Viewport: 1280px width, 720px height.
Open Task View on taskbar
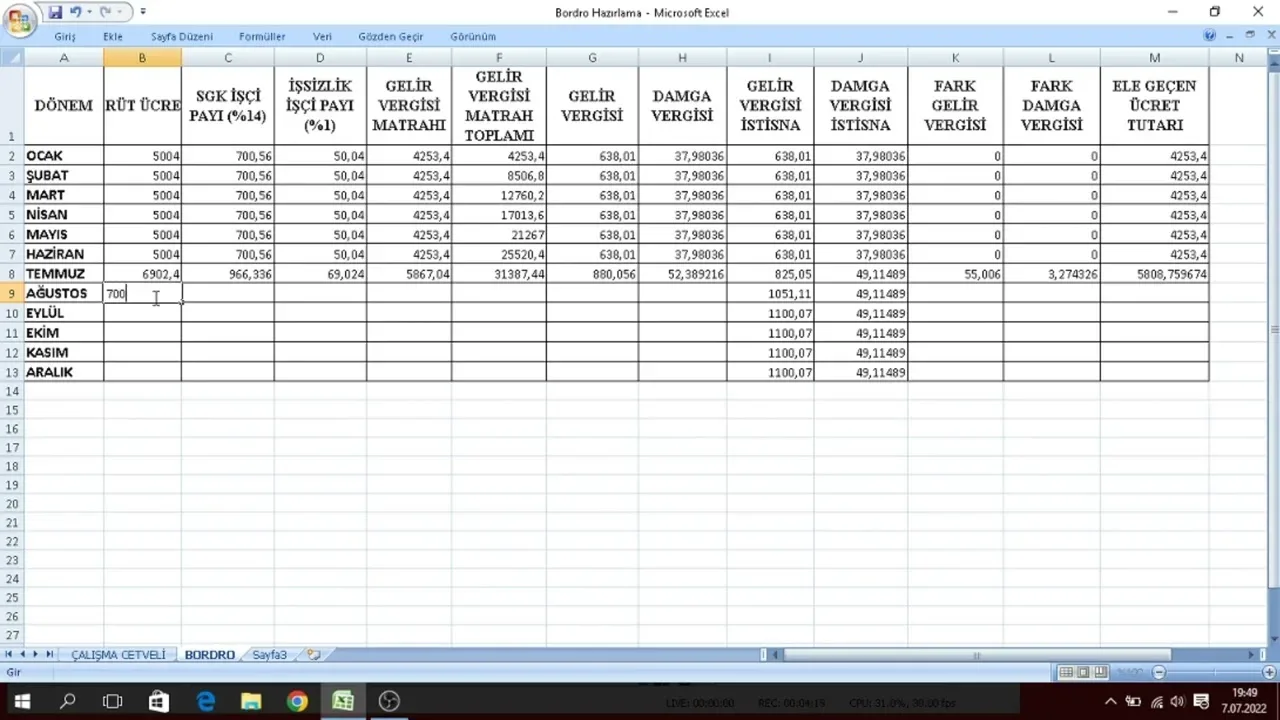pos(113,701)
